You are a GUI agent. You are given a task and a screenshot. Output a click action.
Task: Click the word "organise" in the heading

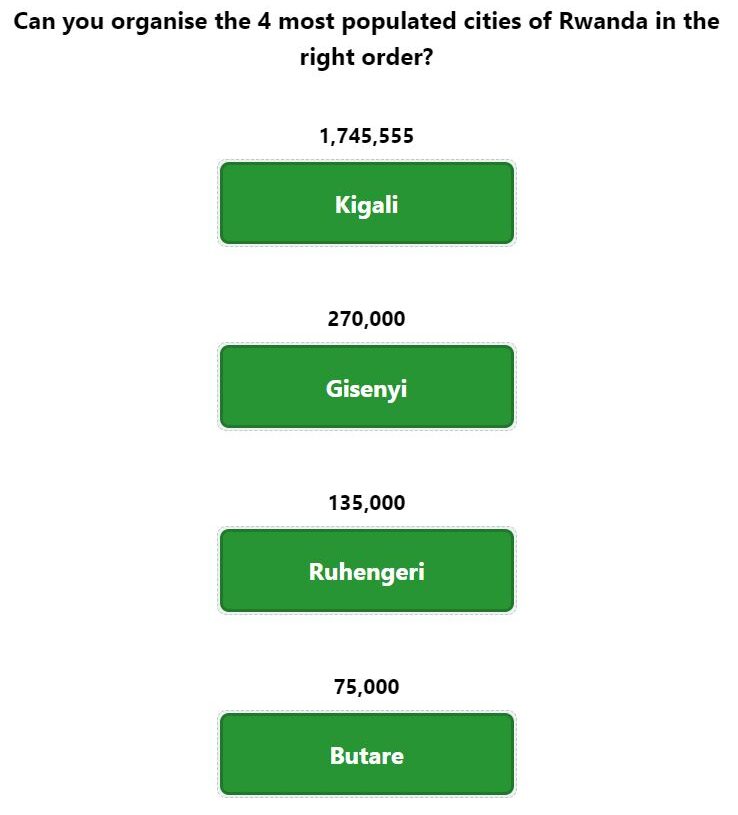[x=159, y=22]
